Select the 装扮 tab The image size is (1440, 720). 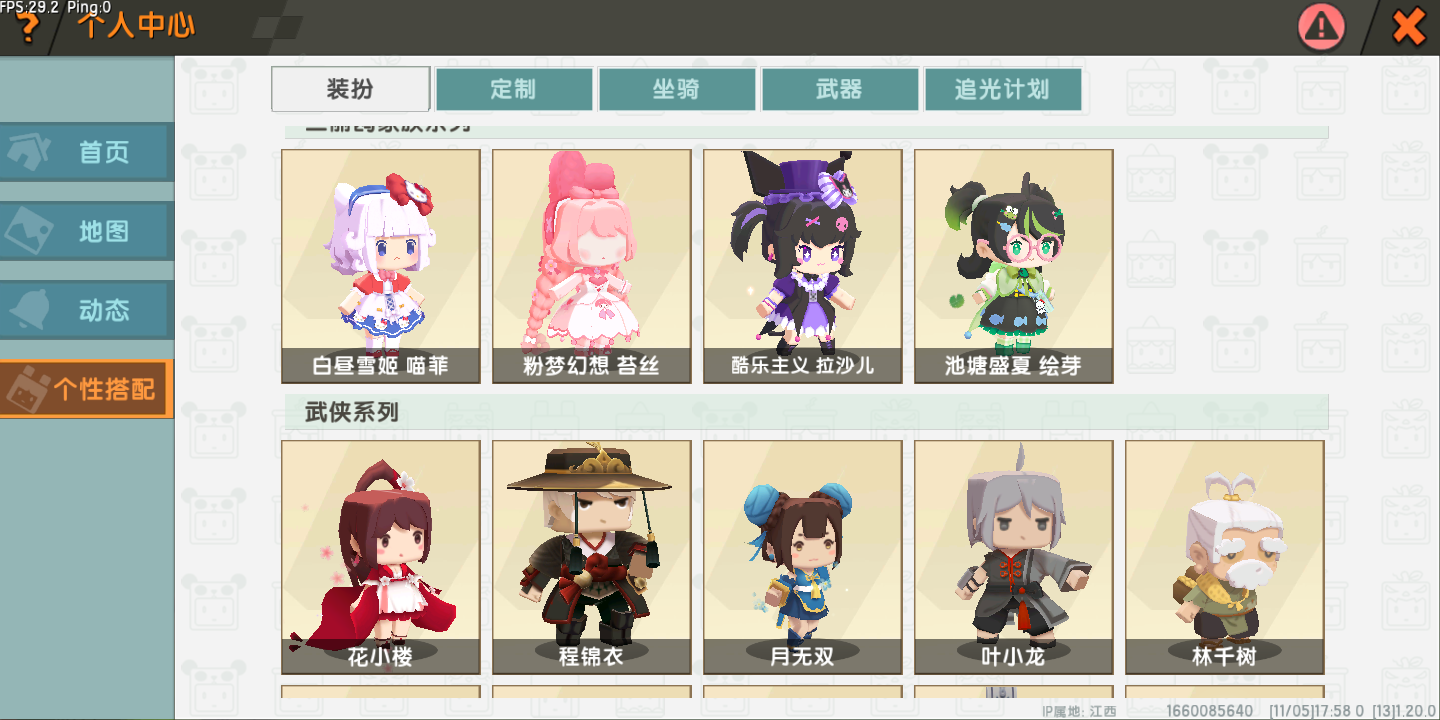pyautogui.click(x=351, y=89)
